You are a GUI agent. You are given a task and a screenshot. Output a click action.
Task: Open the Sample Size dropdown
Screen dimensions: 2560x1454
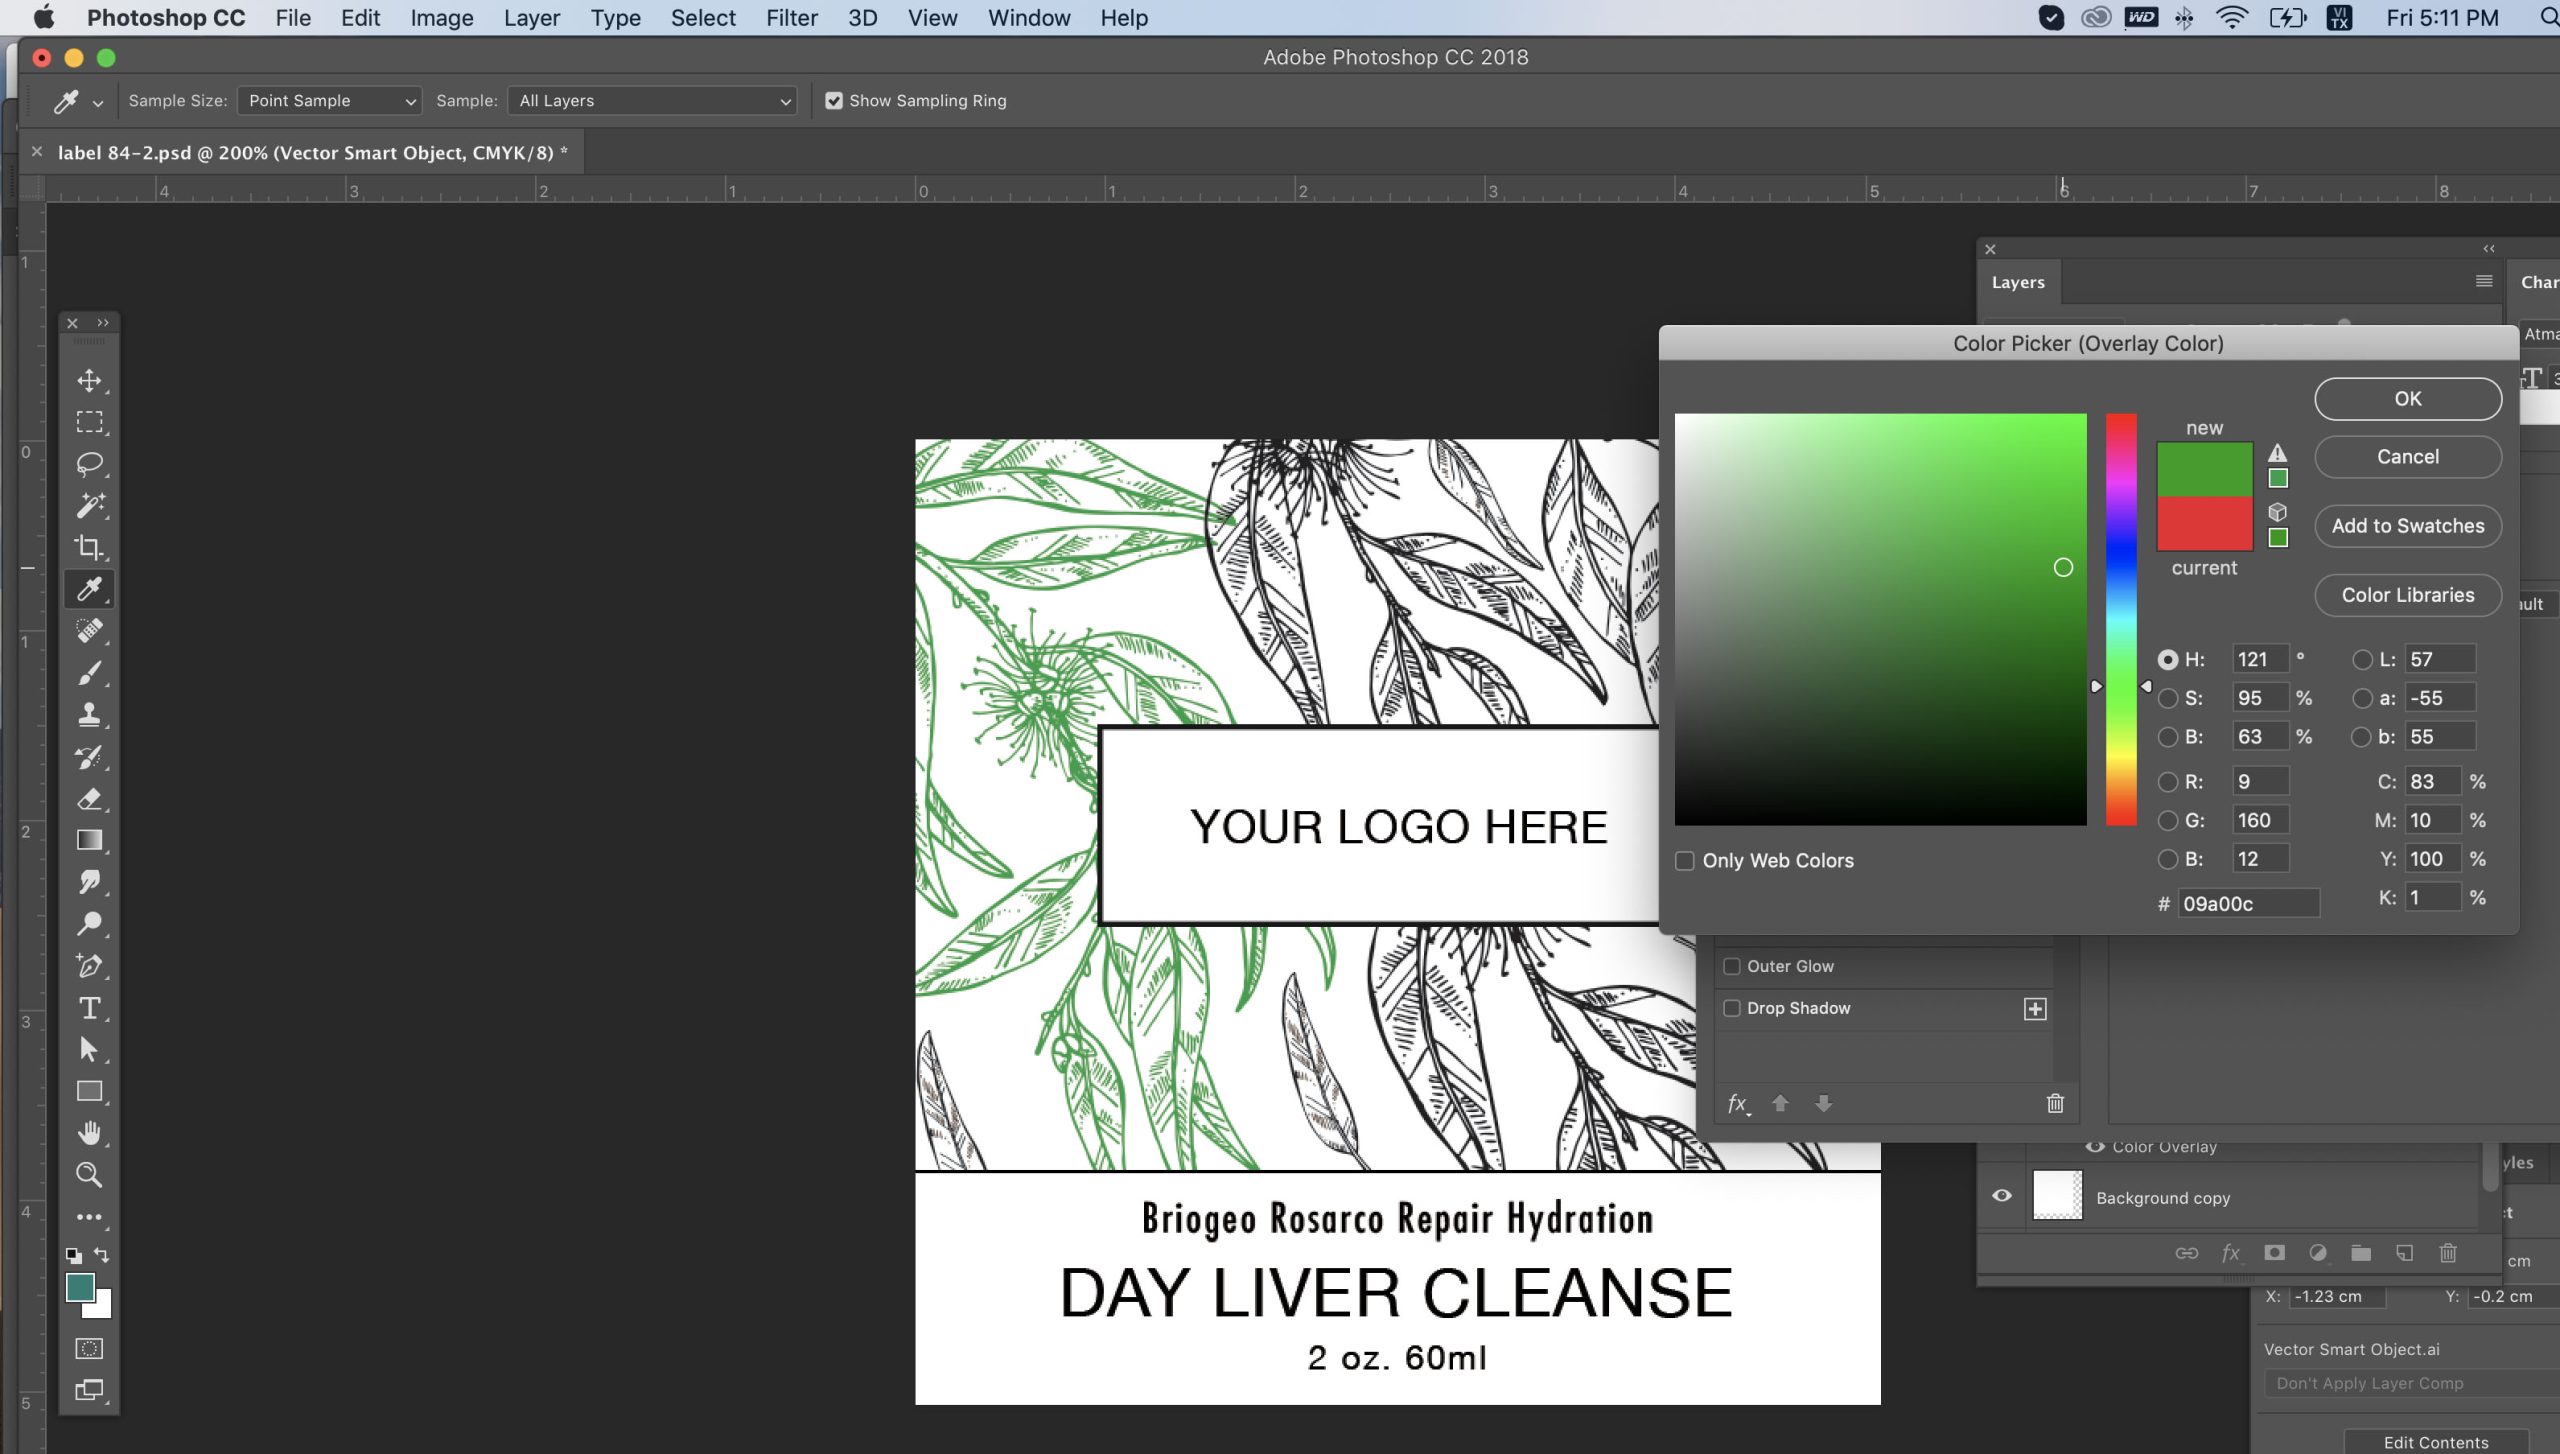329,101
